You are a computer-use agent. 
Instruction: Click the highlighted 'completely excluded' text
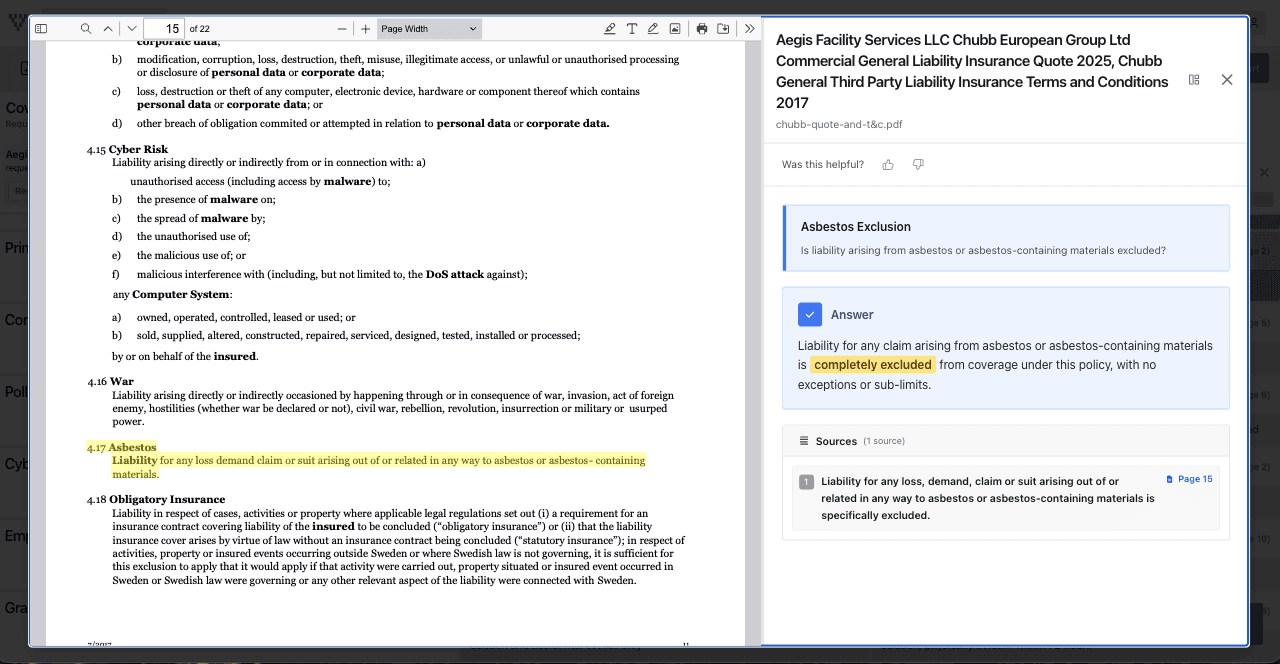873,365
